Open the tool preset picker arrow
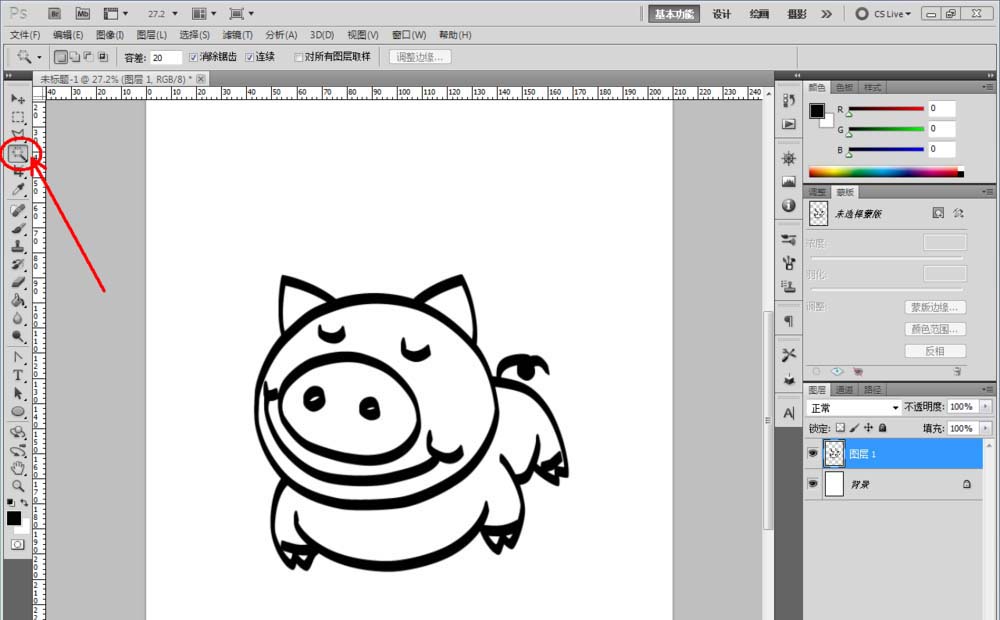This screenshot has height=620, width=1000. 39,57
